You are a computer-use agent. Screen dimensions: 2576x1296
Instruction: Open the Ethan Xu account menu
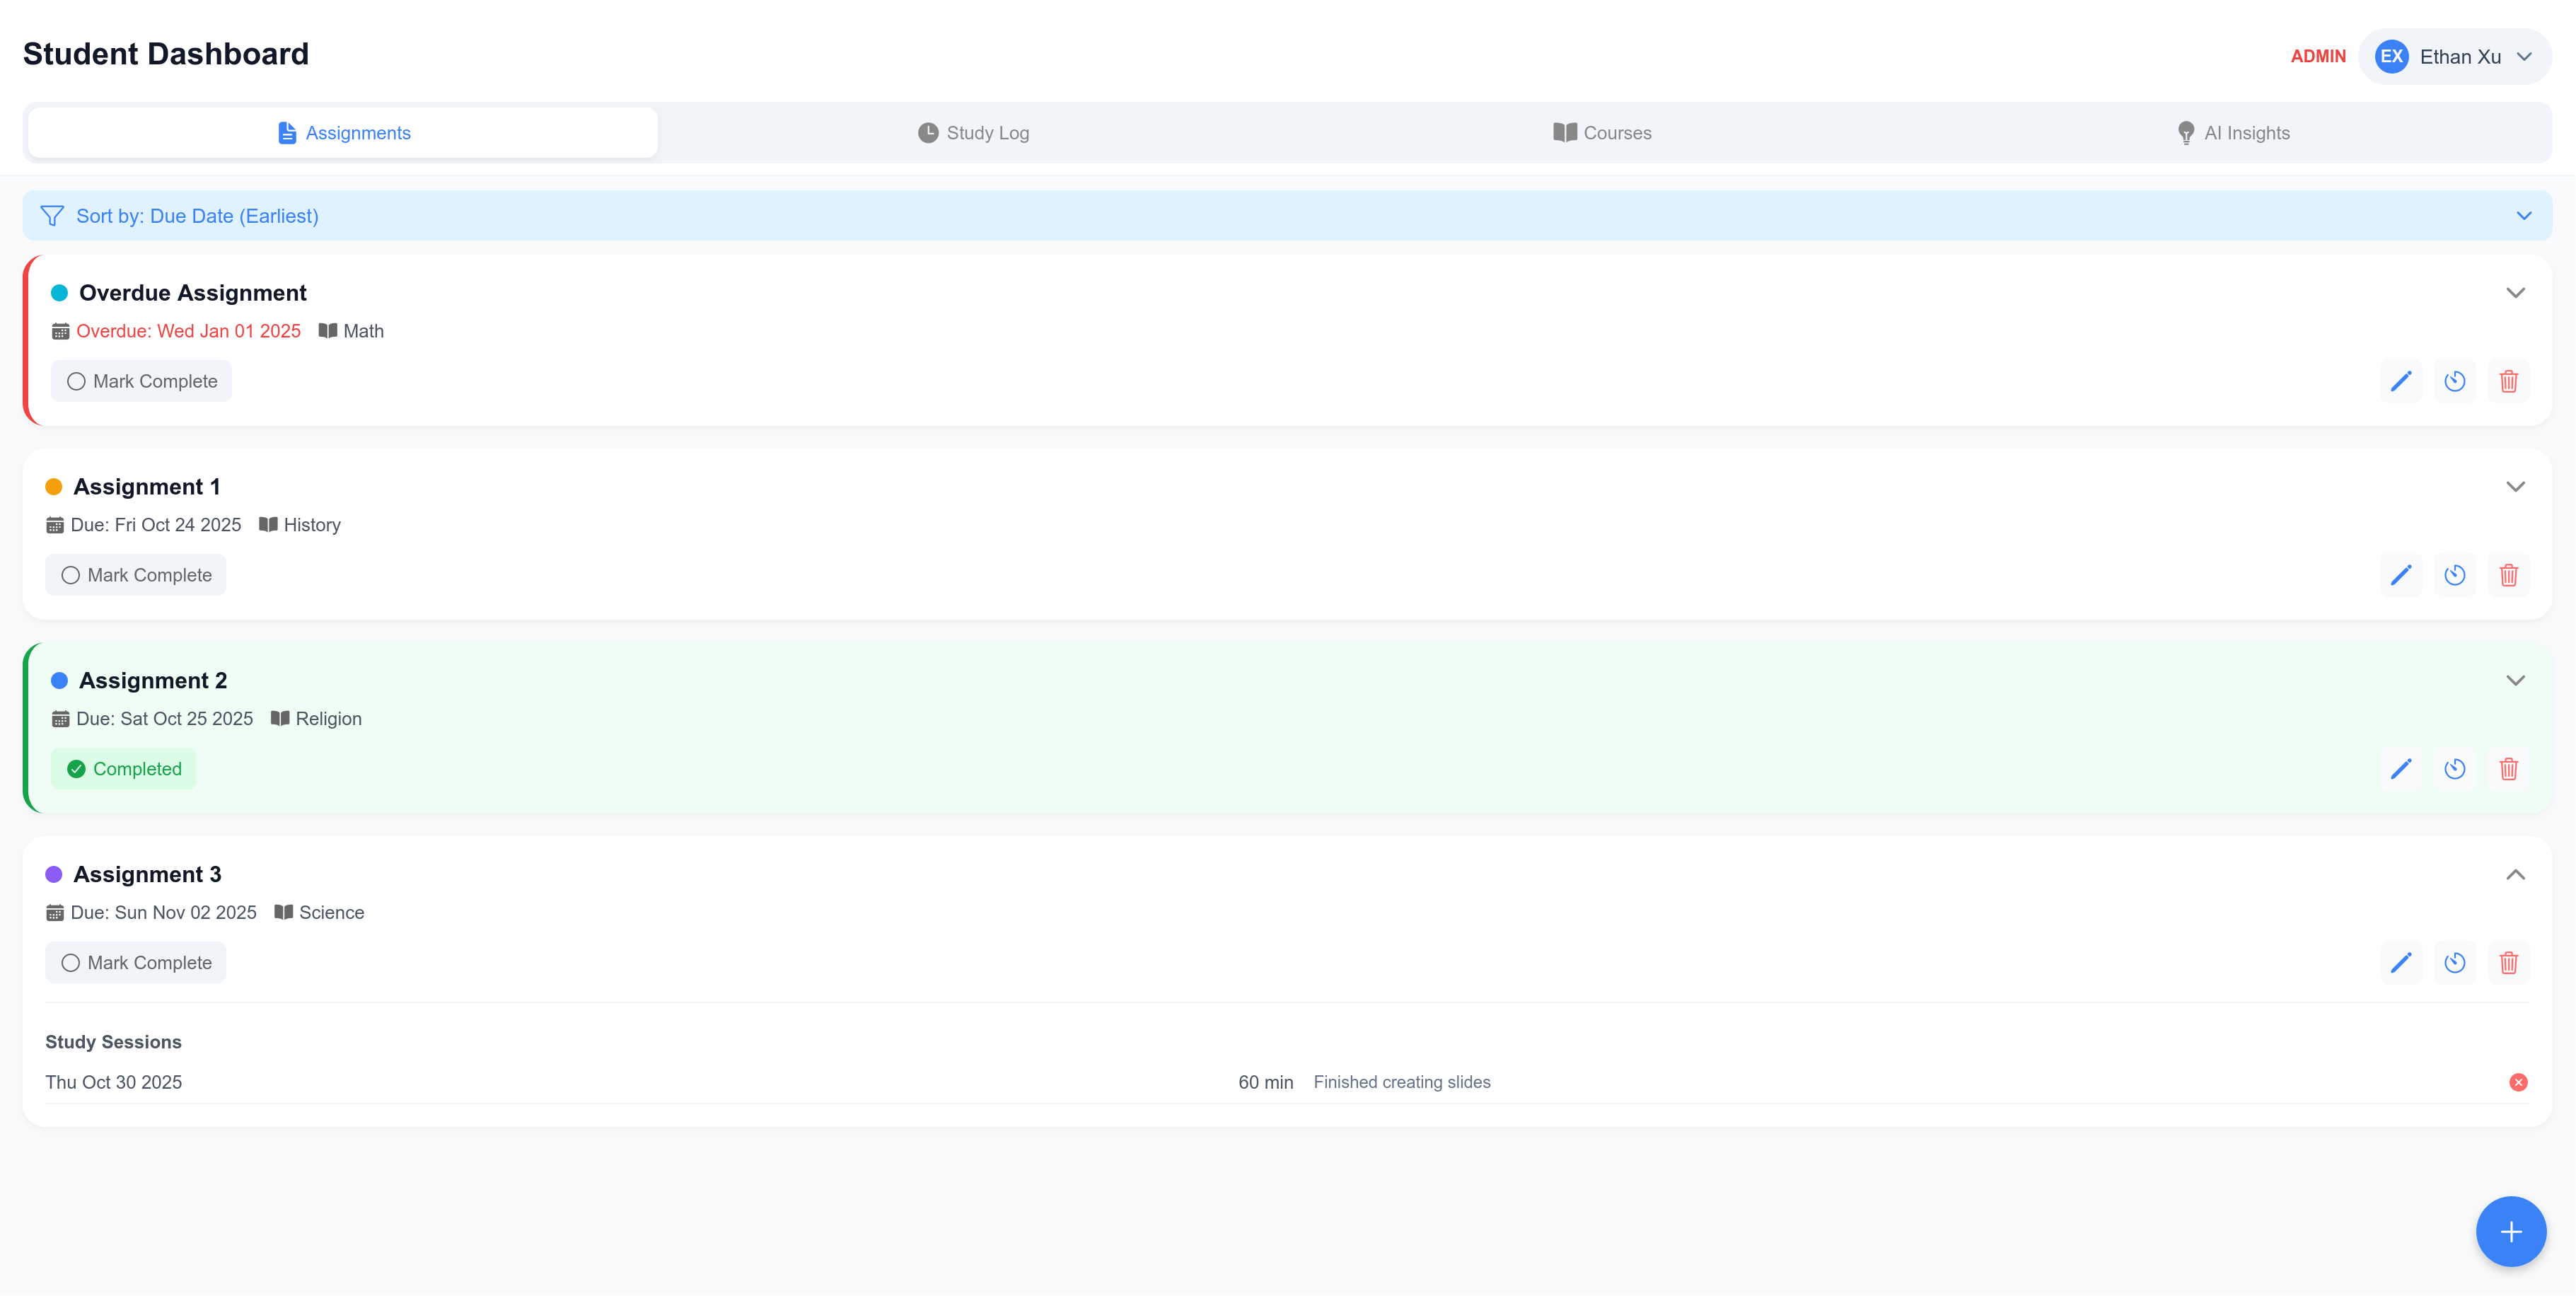click(x=2455, y=57)
